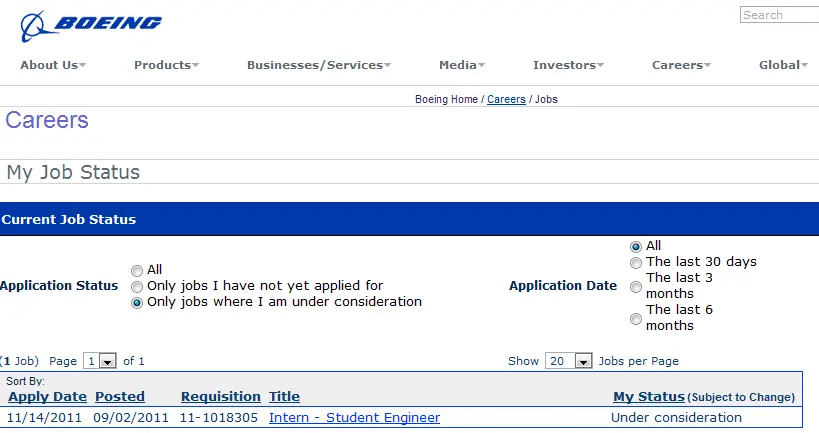Sort by Requisition
The width and height of the screenshot is (819, 433).
[221, 397]
